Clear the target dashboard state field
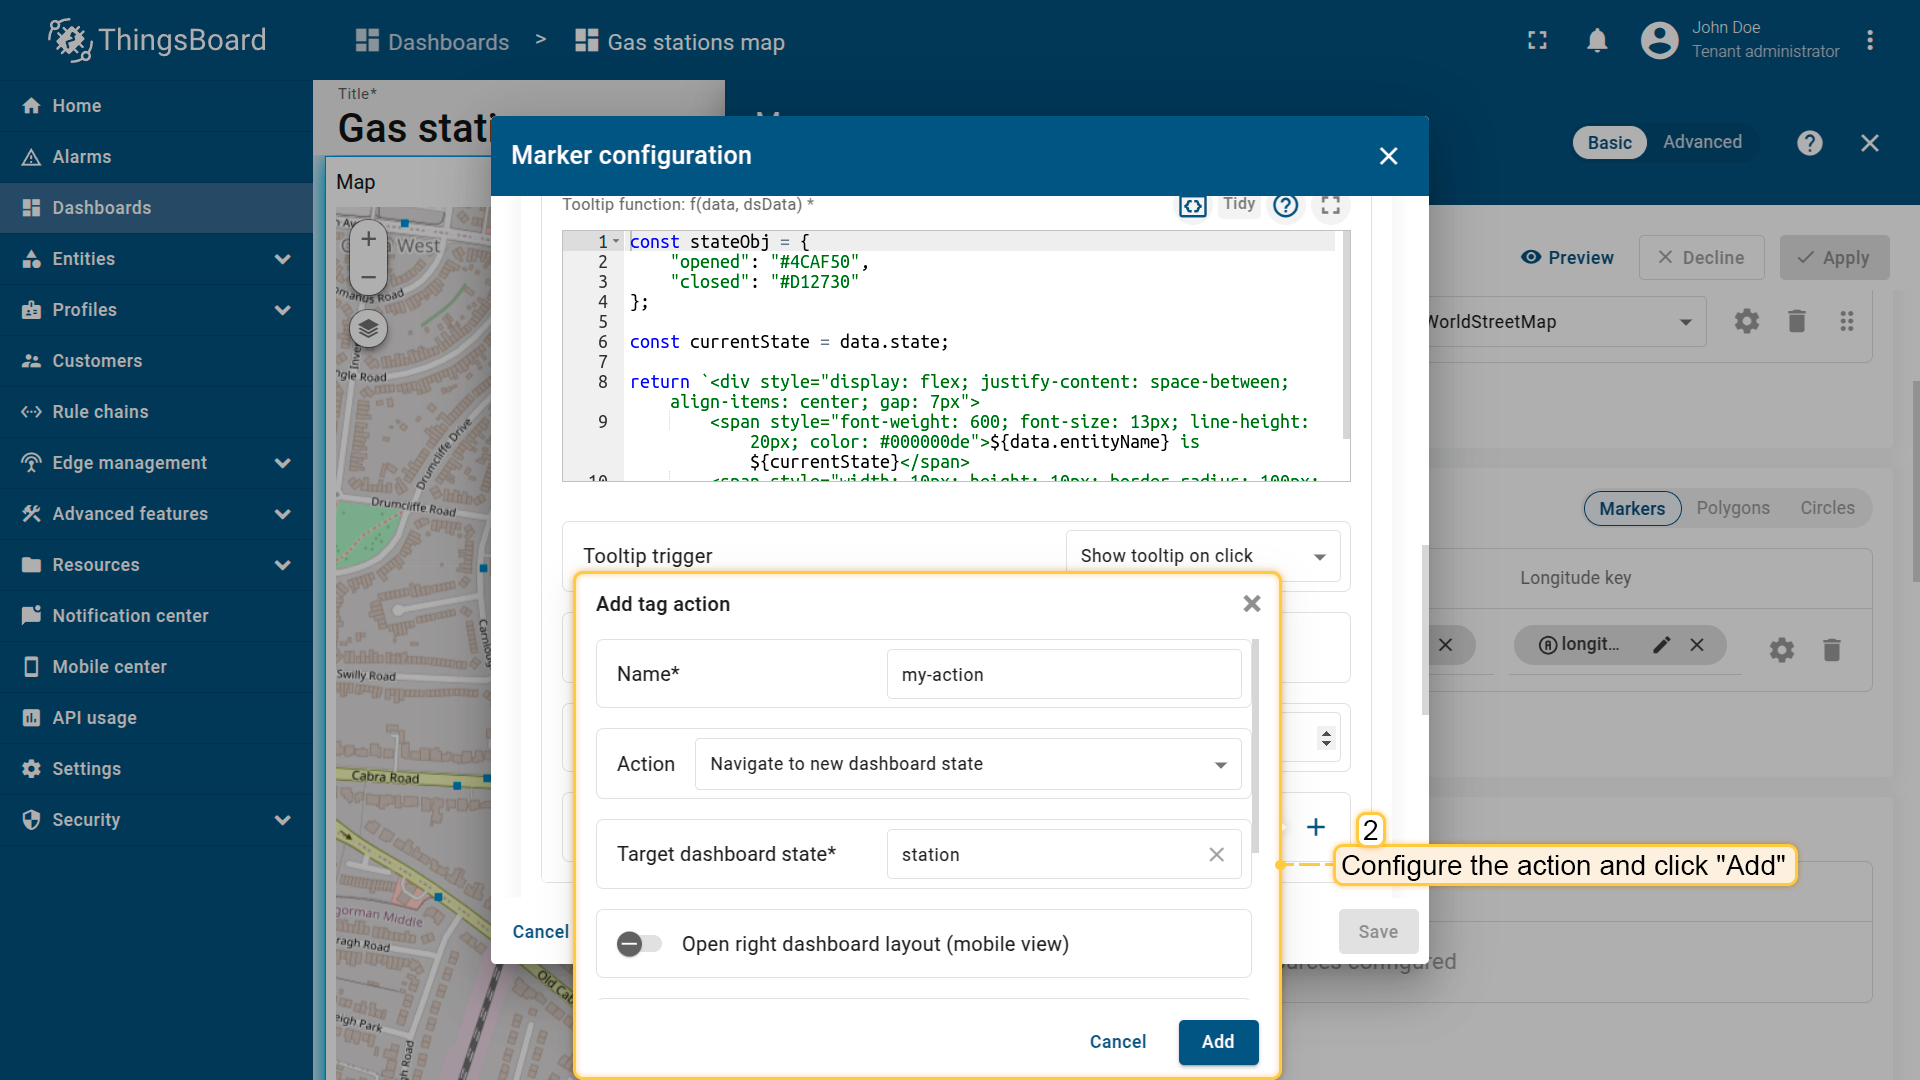The image size is (1920, 1080). [1216, 854]
